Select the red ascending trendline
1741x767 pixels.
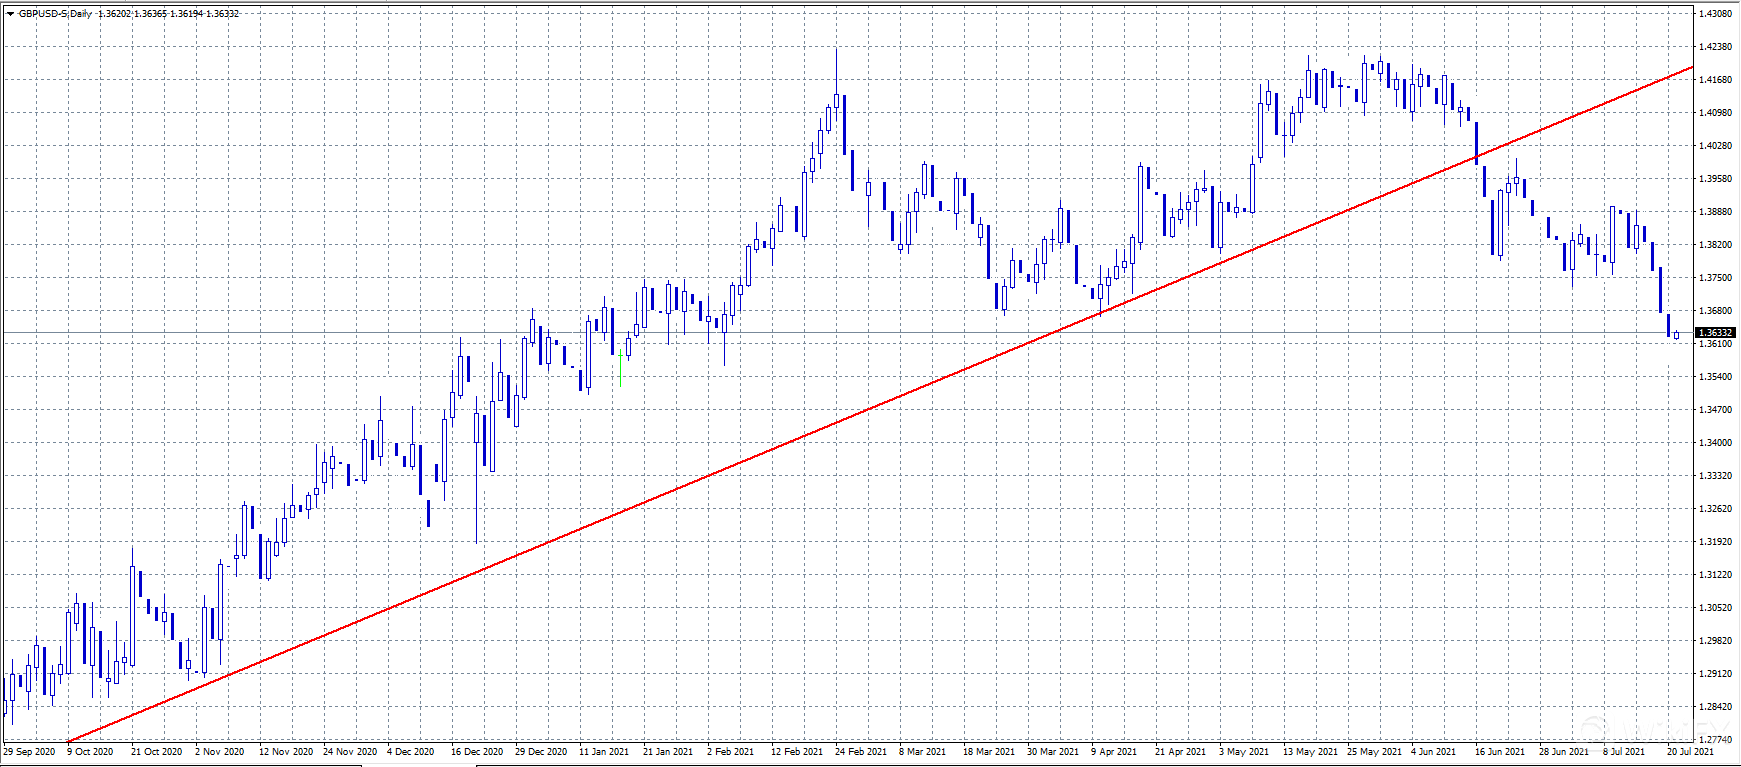(800, 440)
